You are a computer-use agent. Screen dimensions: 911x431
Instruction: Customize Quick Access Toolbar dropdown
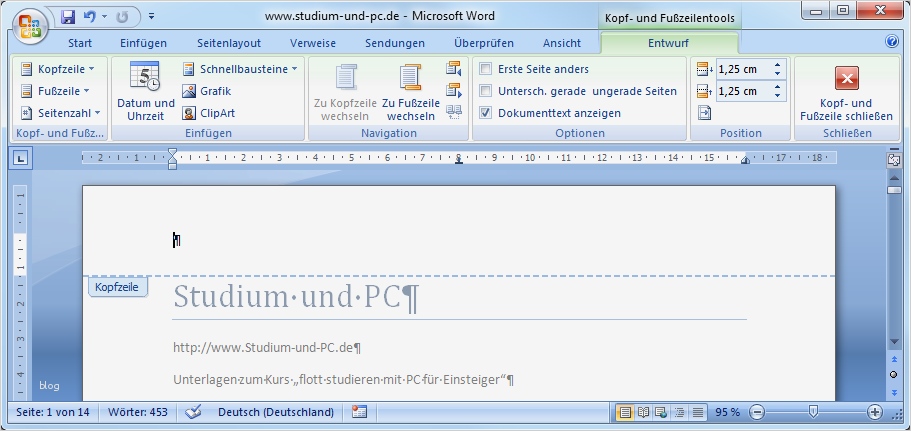(152, 17)
